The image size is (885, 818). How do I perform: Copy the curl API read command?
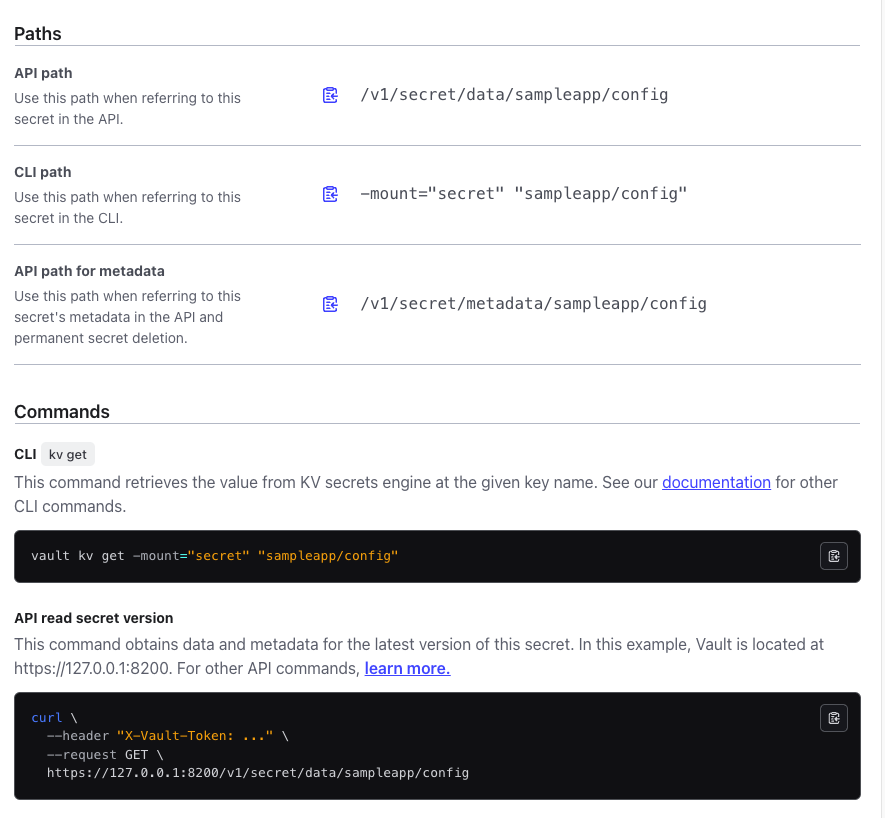tap(833, 717)
